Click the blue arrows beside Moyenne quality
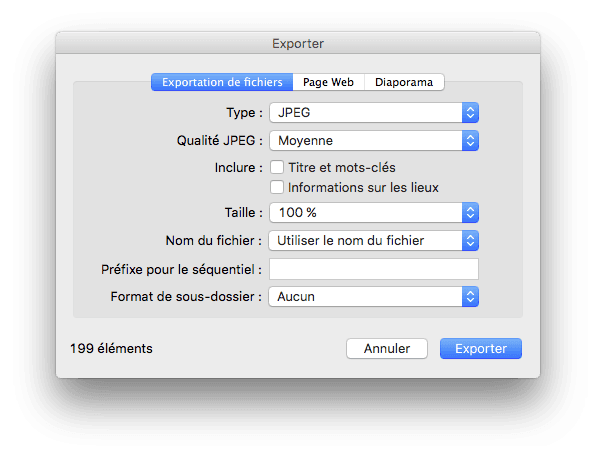 (x=470, y=141)
